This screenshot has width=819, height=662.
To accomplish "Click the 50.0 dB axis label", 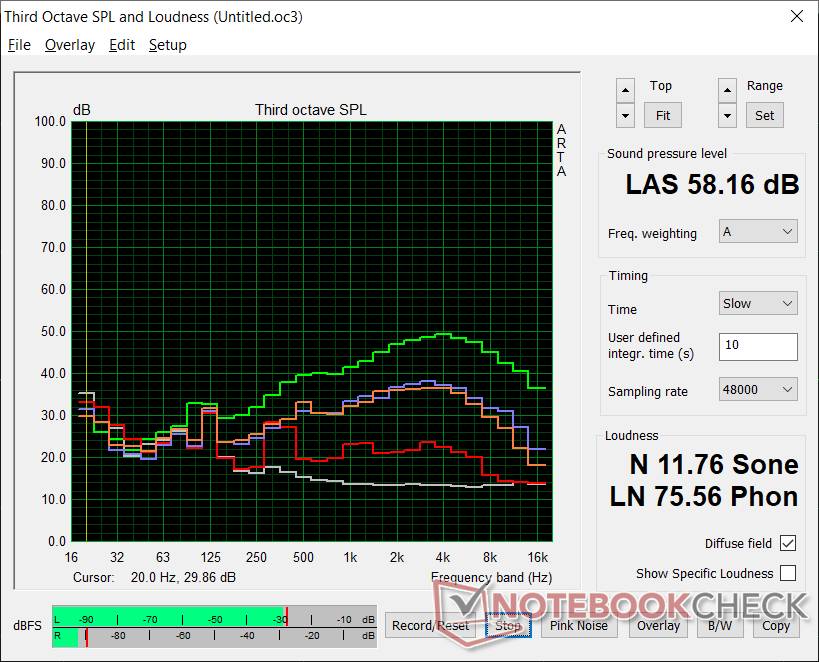I will [53, 332].
